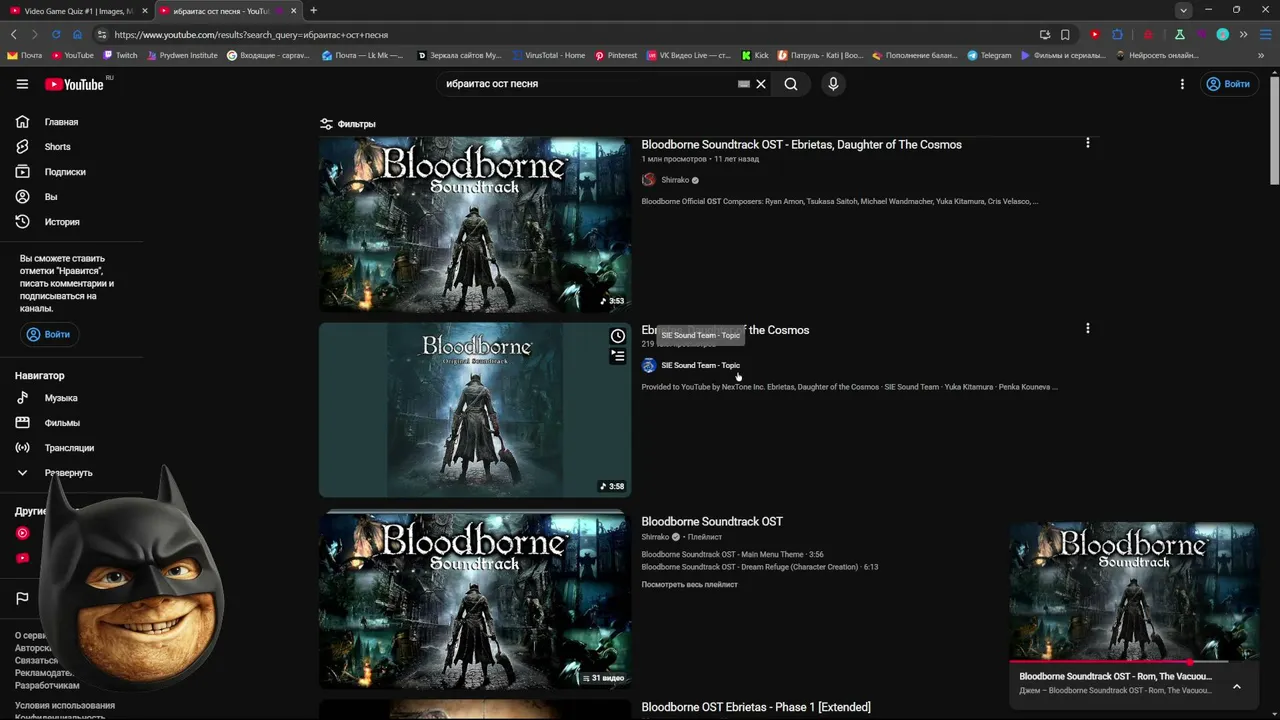Open the browser extensions puzzle icon
Screen dimensions: 1280x720
[x=1118, y=35]
